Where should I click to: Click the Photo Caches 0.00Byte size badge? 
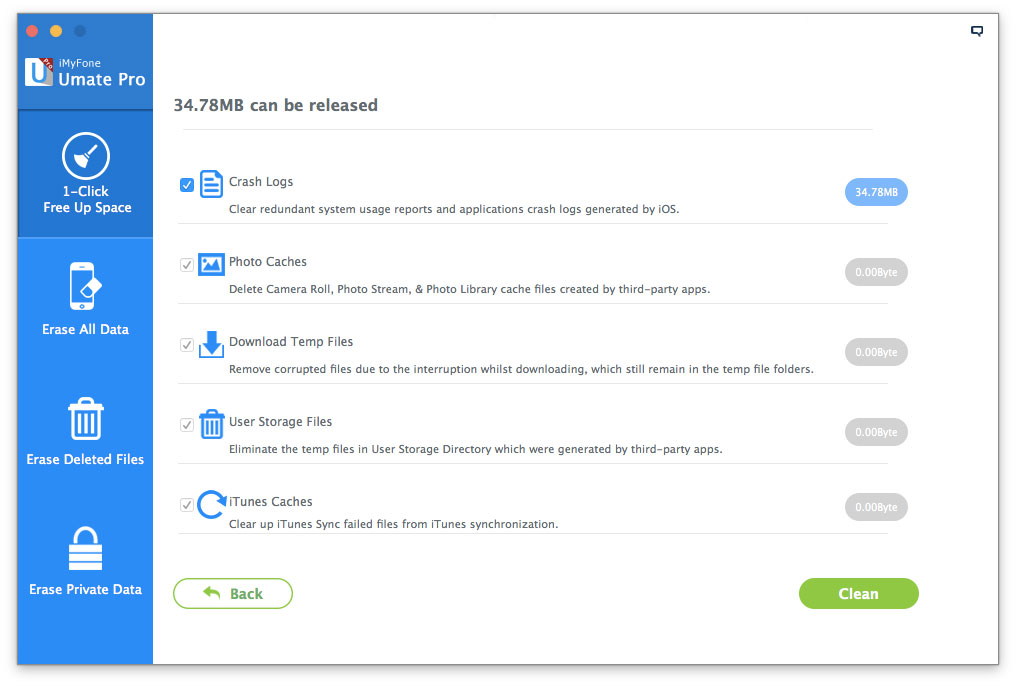click(876, 272)
